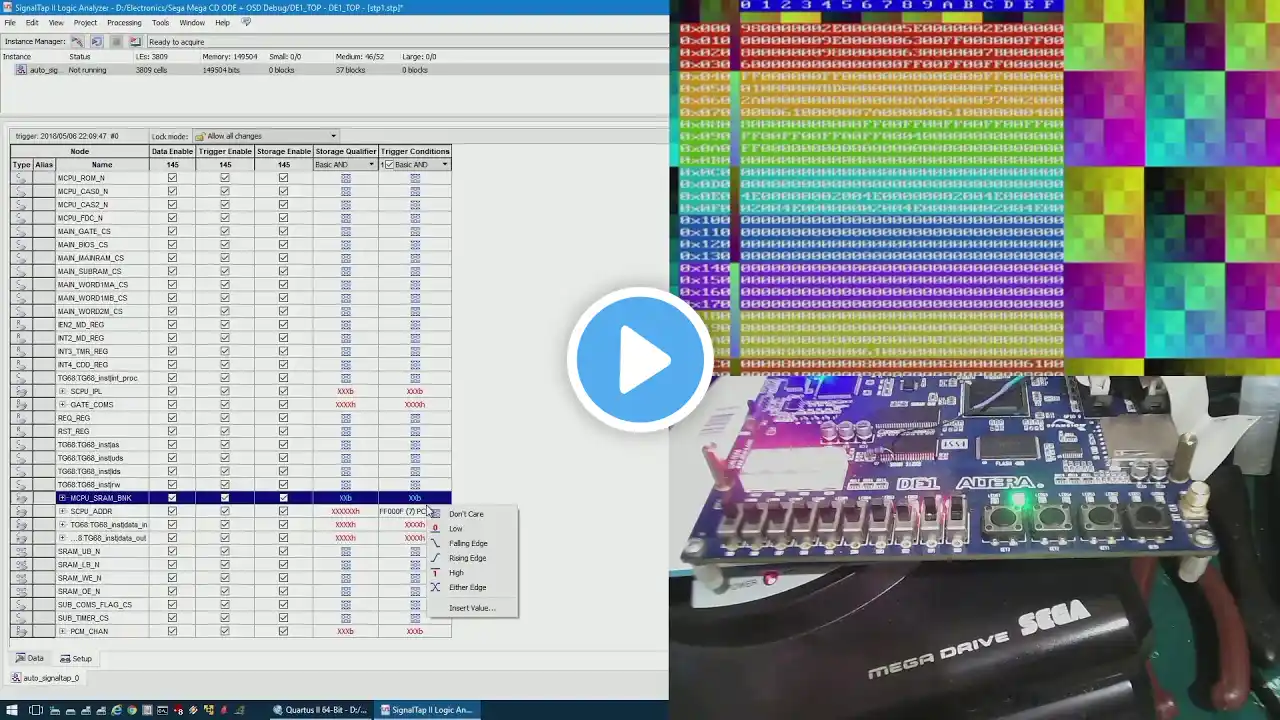The width and height of the screenshot is (1280, 720).
Task: Click the Read Data icon in Instance Manager
Action: (x=135, y=41)
